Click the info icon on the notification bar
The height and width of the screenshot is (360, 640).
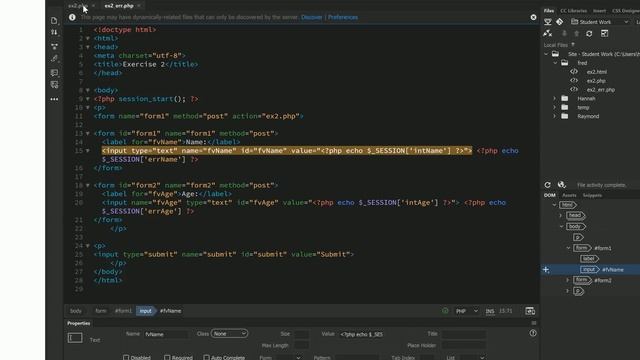tap(72, 17)
